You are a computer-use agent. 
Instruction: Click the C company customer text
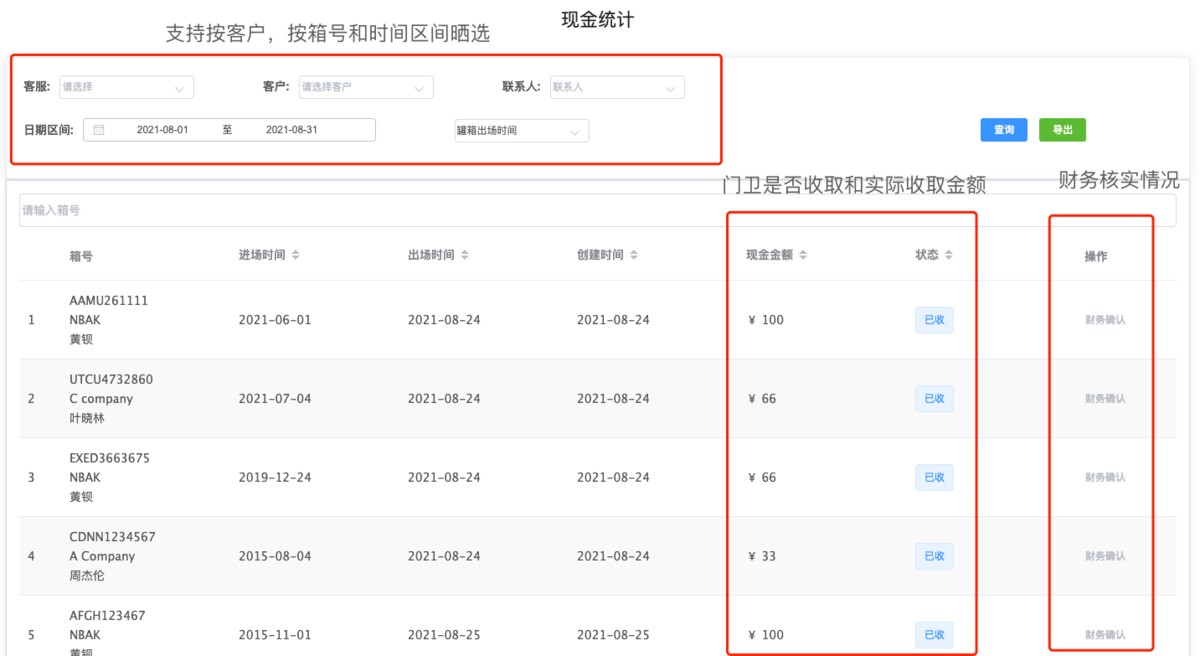click(101, 399)
